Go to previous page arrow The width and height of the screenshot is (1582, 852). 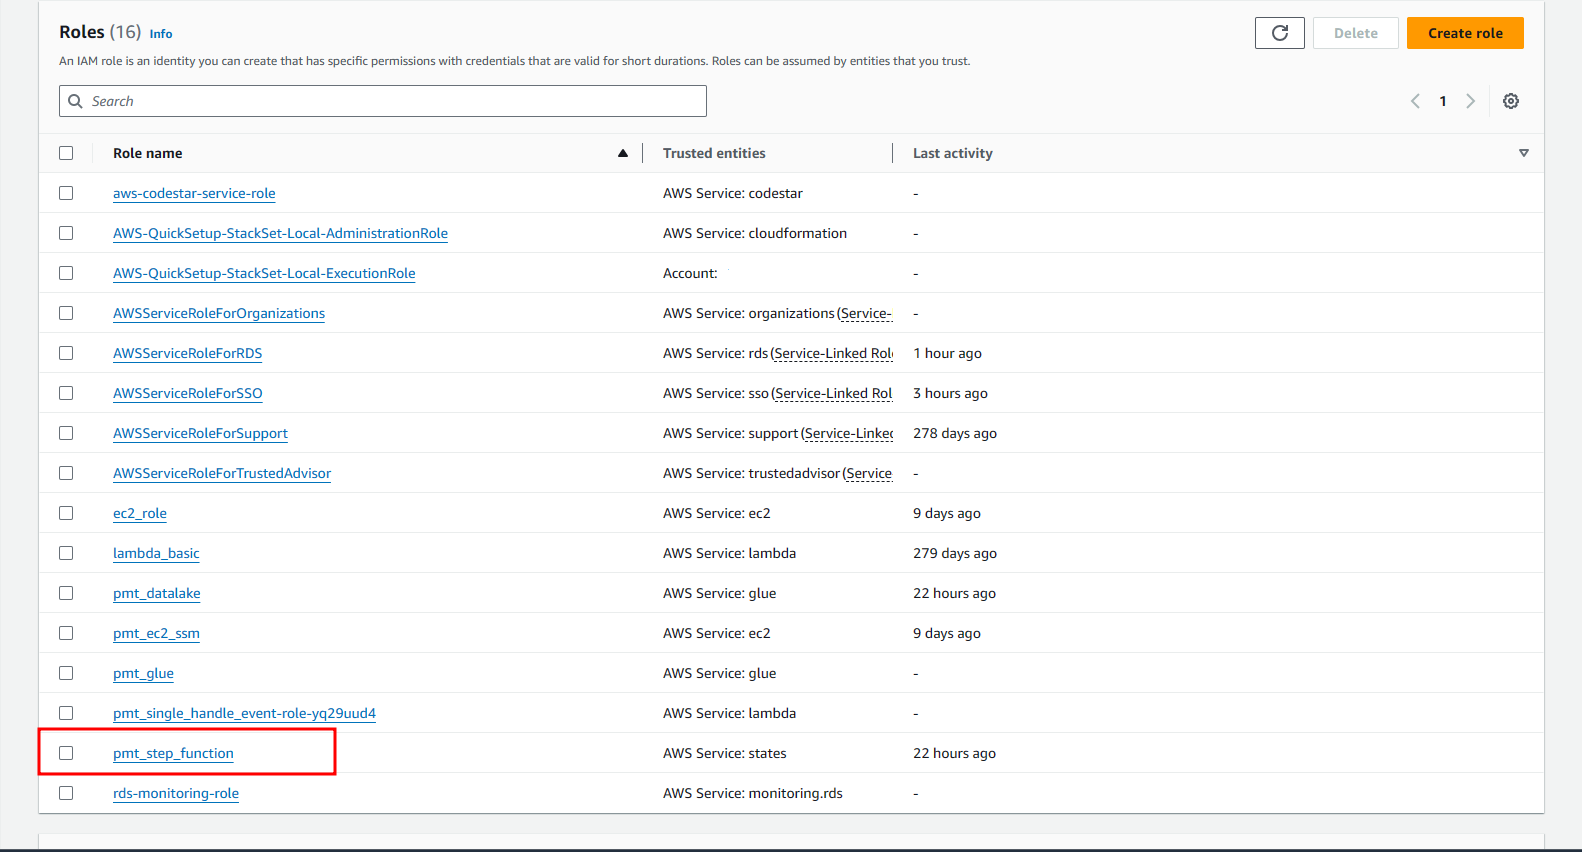(1415, 101)
